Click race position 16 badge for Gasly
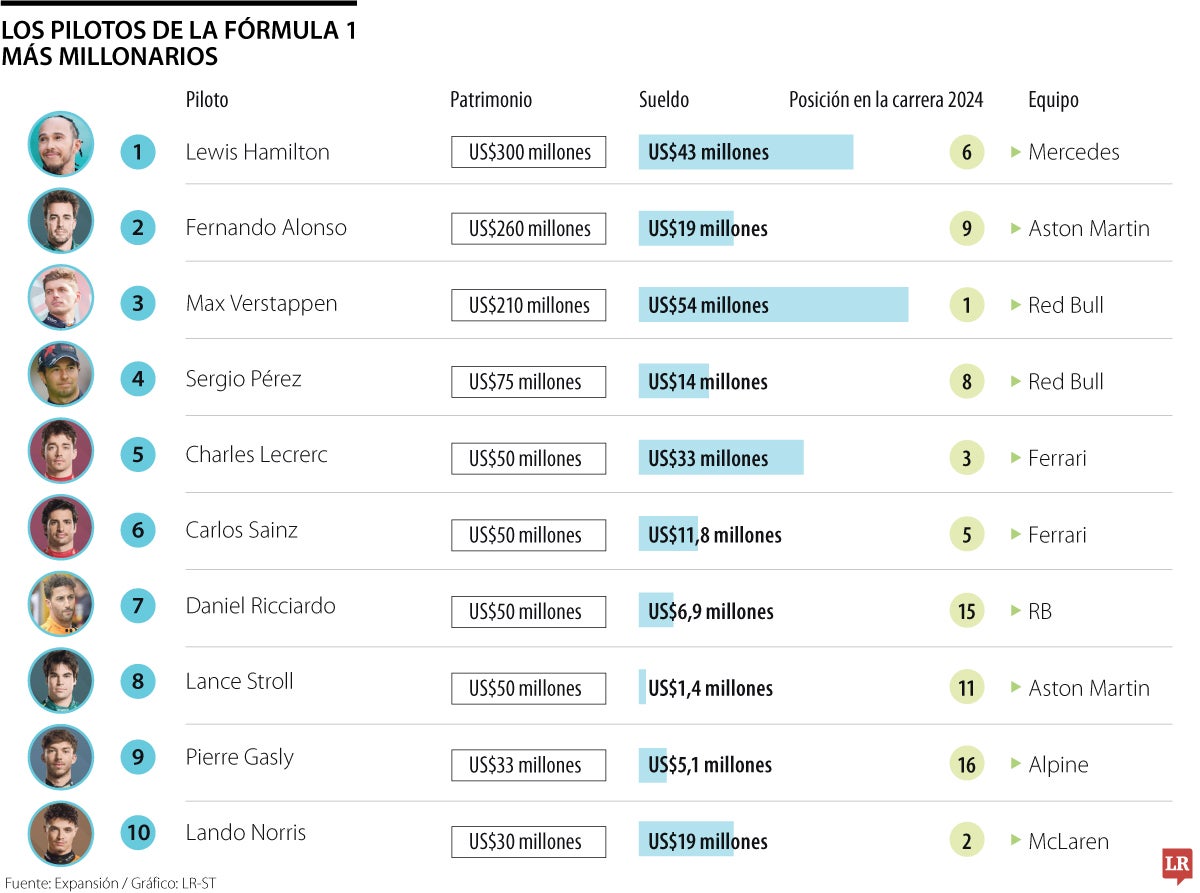Viewport: 1200px width, 893px height. coord(966,765)
